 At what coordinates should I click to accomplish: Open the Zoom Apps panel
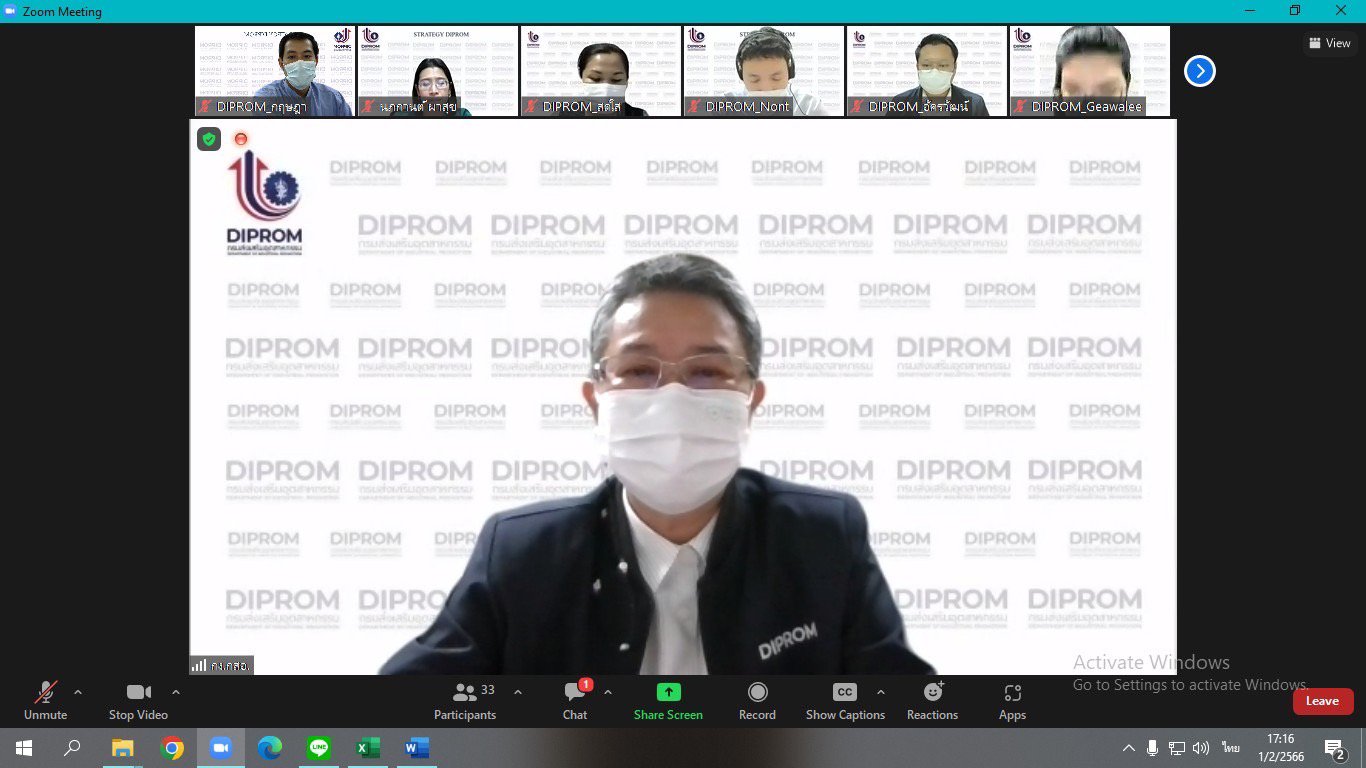[1012, 700]
